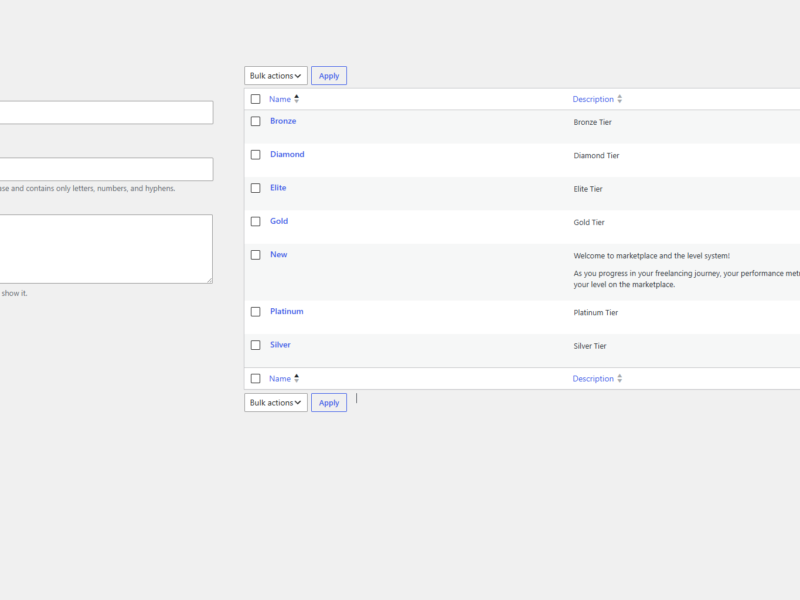
Task: Open the Platinum term link
Action: [x=287, y=311]
